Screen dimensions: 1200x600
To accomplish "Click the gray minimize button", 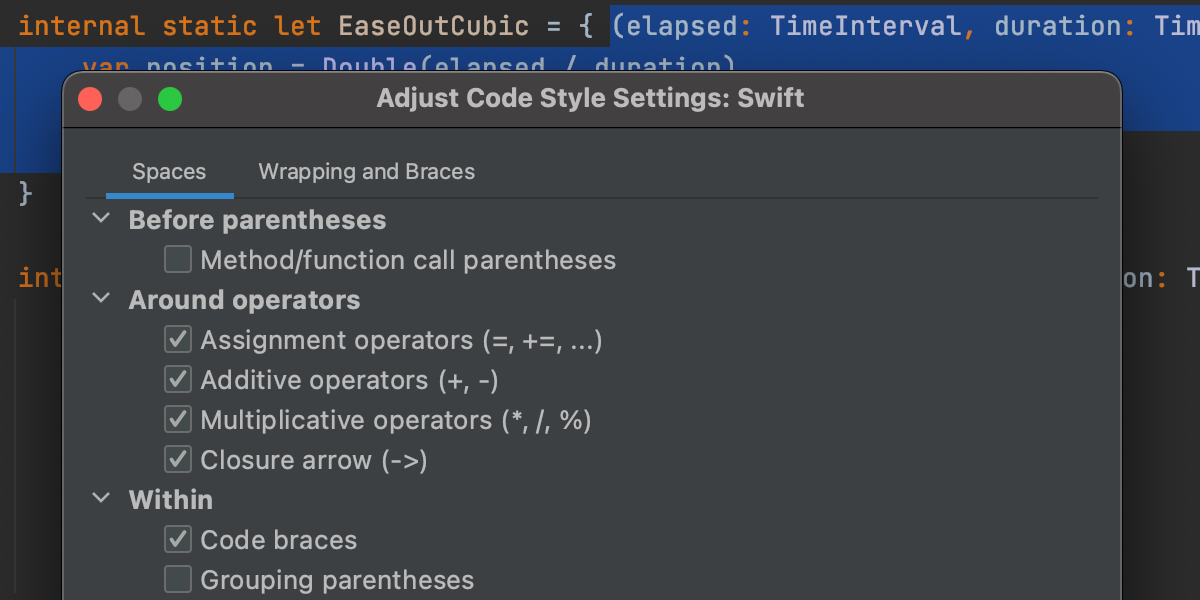I will click(130, 99).
